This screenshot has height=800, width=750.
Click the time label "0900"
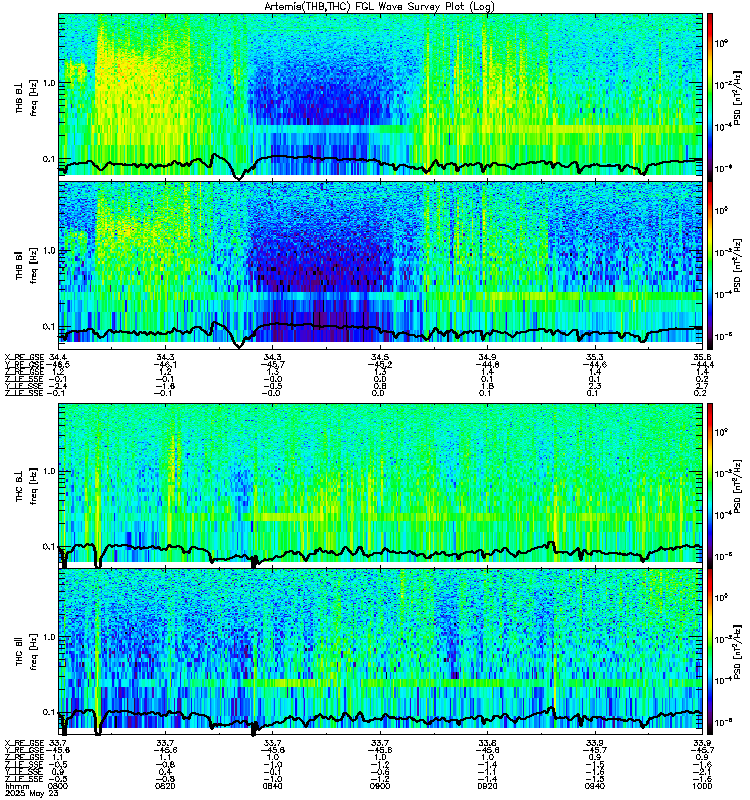pos(380,786)
